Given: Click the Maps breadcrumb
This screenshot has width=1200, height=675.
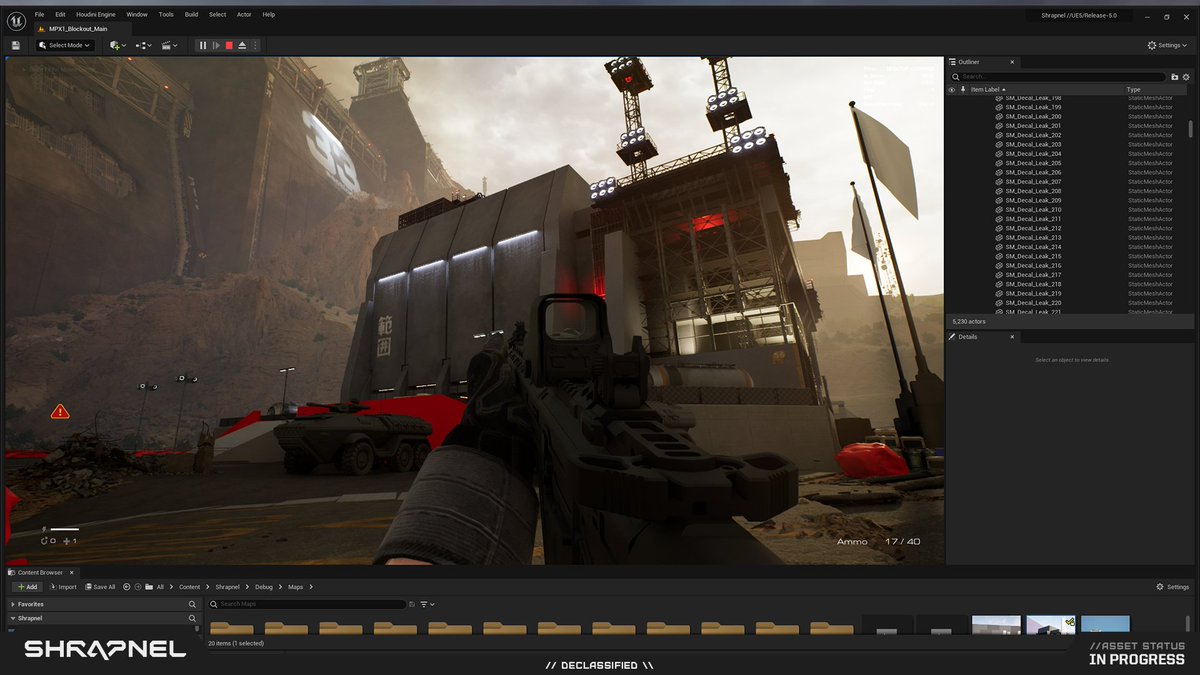Looking at the screenshot, I should pyautogui.click(x=296, y=587).
